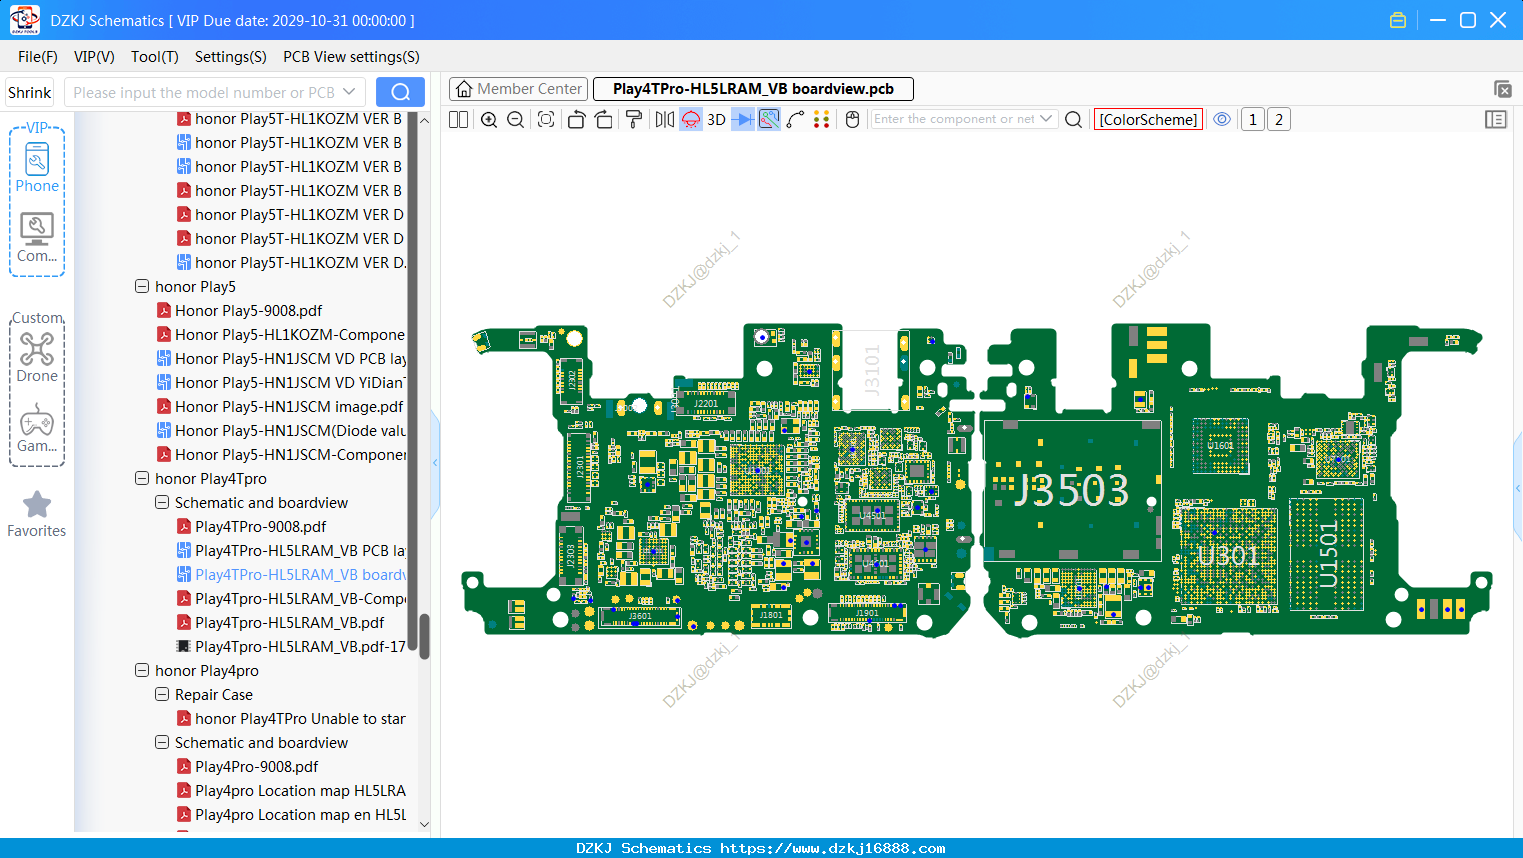Open the Tool(T) menu

click(x=155, y=57)
